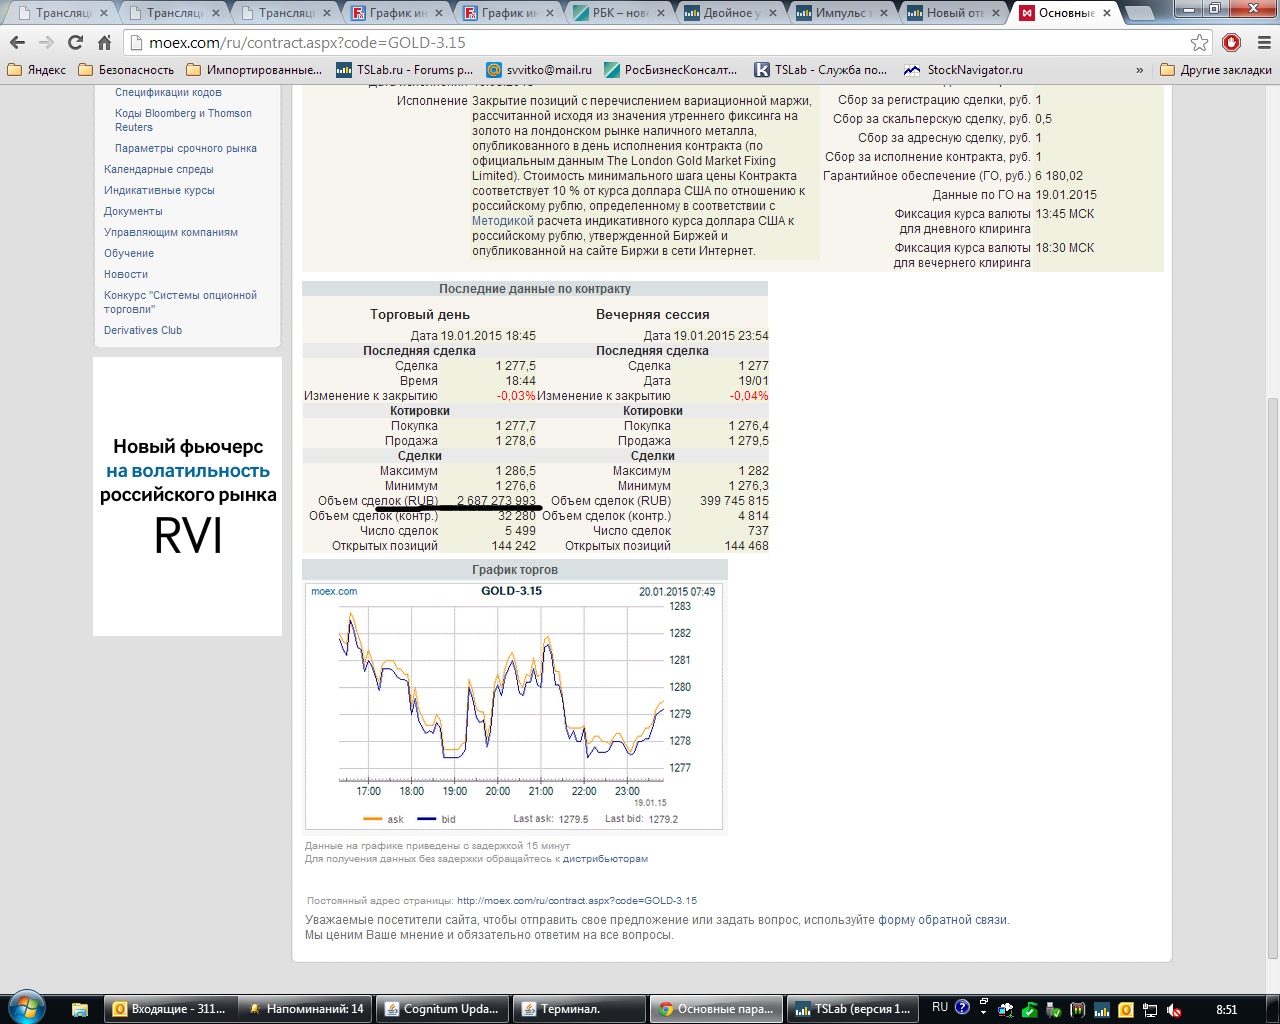
Task: Open the РосБизнесКонсалт bookmark
Action: point(671,70)
